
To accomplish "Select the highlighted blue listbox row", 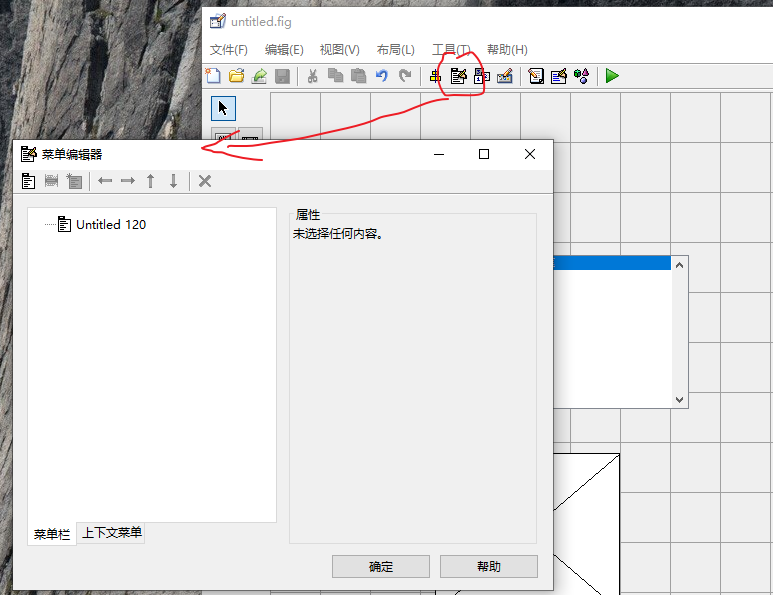I will click(x=612, y=263).
